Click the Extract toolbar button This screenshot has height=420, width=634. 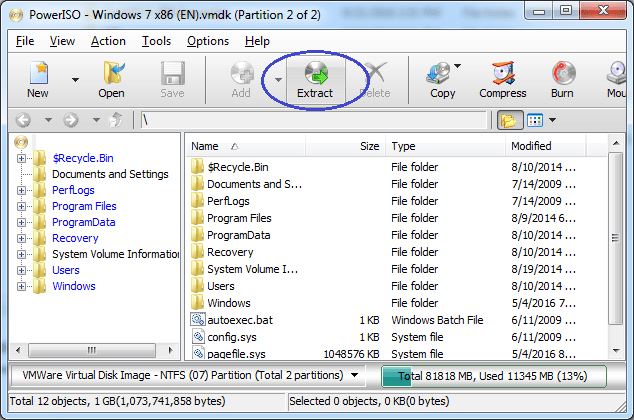[315, 80]
